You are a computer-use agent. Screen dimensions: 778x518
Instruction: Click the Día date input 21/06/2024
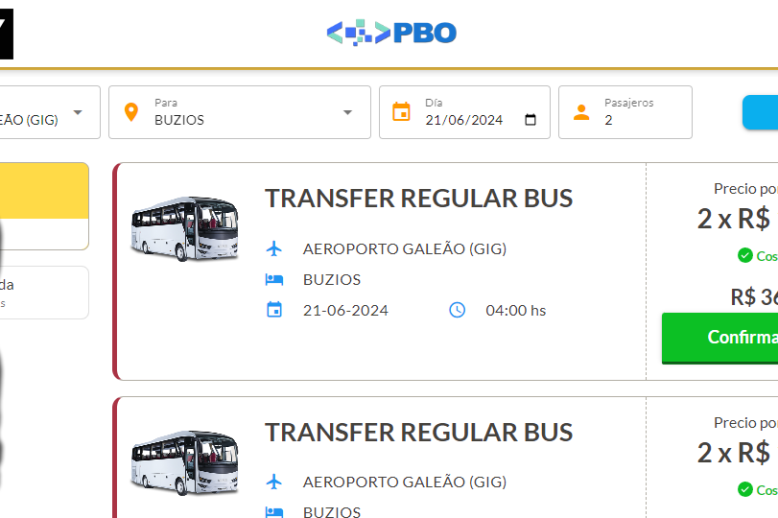pos(464,120)
